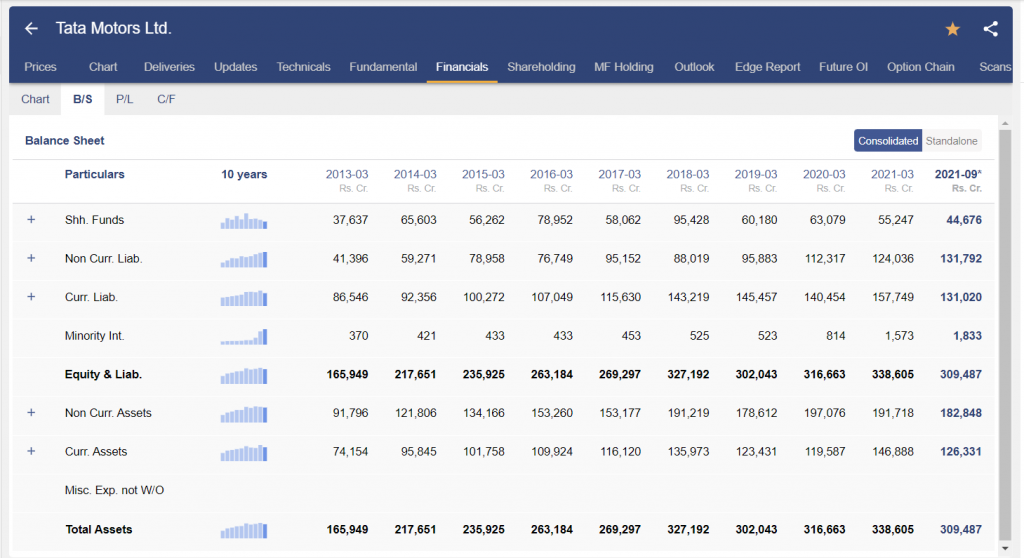Viewport: 1024px width, 558px height.
Task: Select the Chart sub-tab under Financials
Action: [x=35, y=99]
